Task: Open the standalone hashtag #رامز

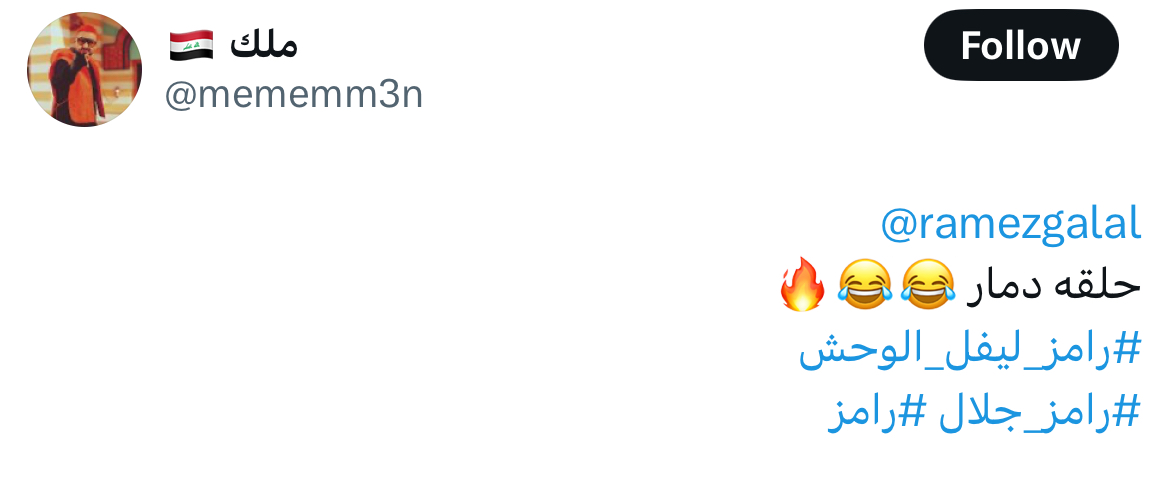Action: [877, 412]
